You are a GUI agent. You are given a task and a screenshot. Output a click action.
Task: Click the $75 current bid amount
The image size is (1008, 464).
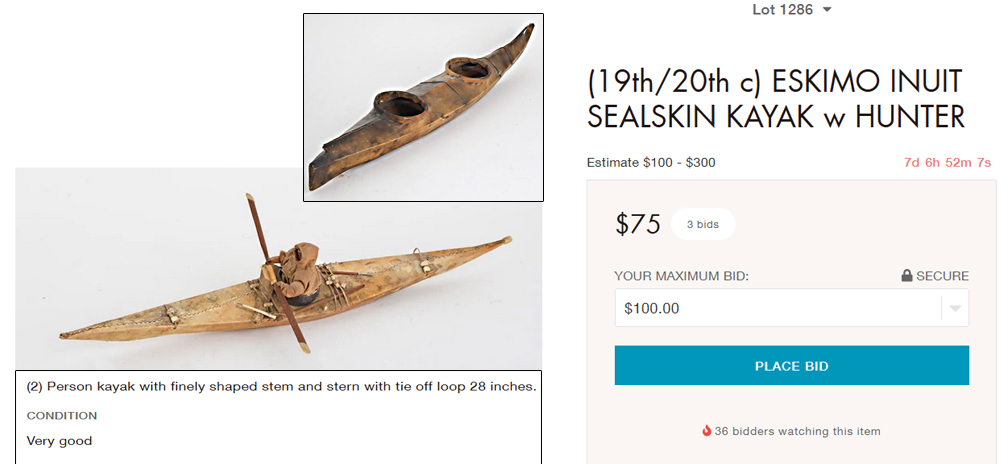tap(638, 225)
